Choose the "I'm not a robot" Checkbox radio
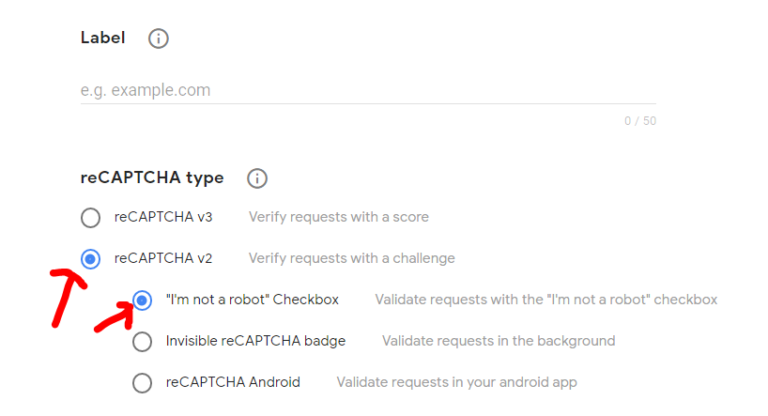The image size is (768, 416). pyautogui.click(x=142, y=300)
